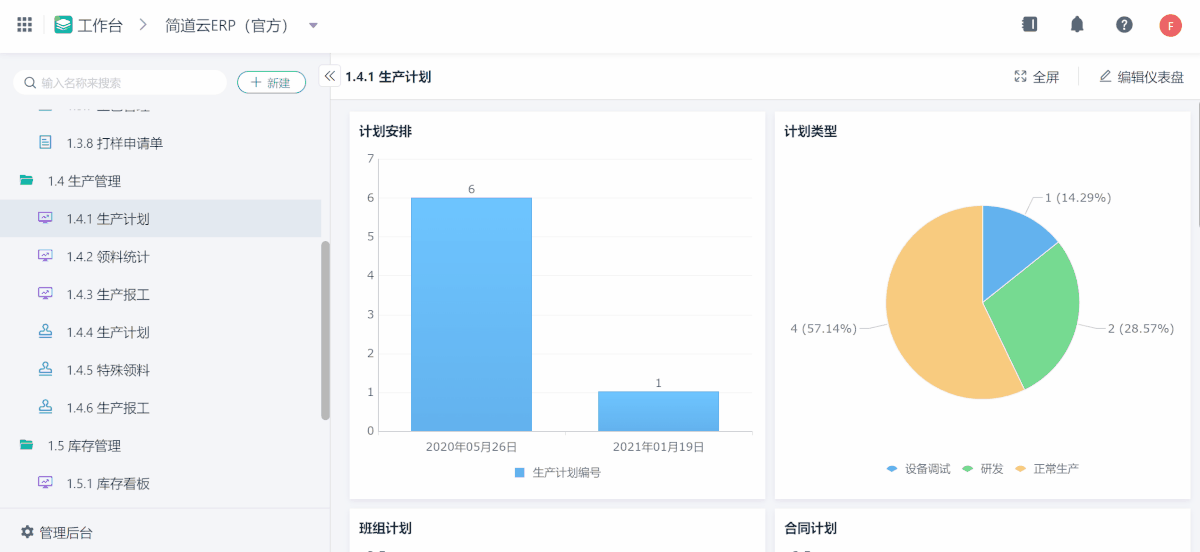The image size is (1200, 552).
Task: Collapse the 1.4 生产管理 folder
Action: (26, 181)
